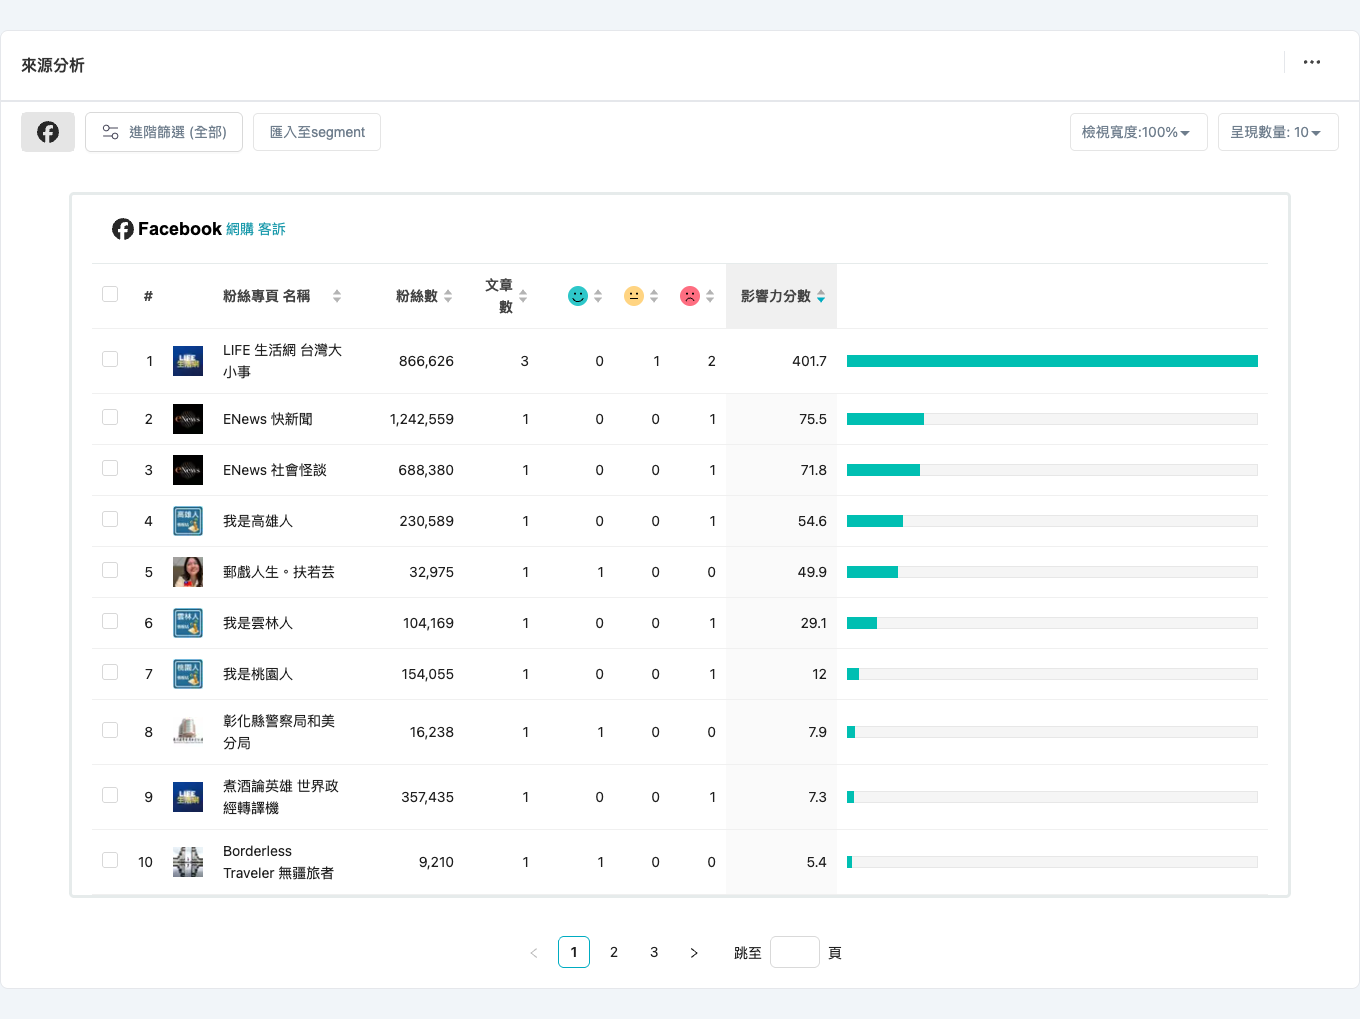Check the row for 我是高雄人

click(110, 519)
